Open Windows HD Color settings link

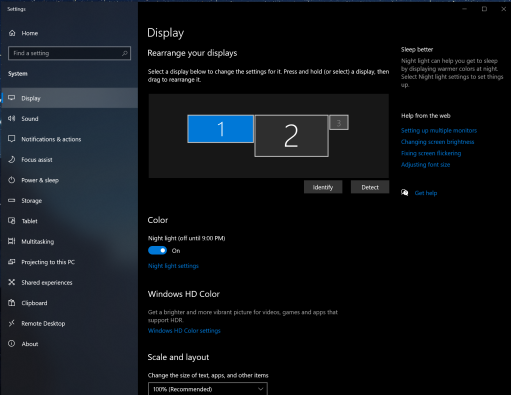click(x=184, y=331)
